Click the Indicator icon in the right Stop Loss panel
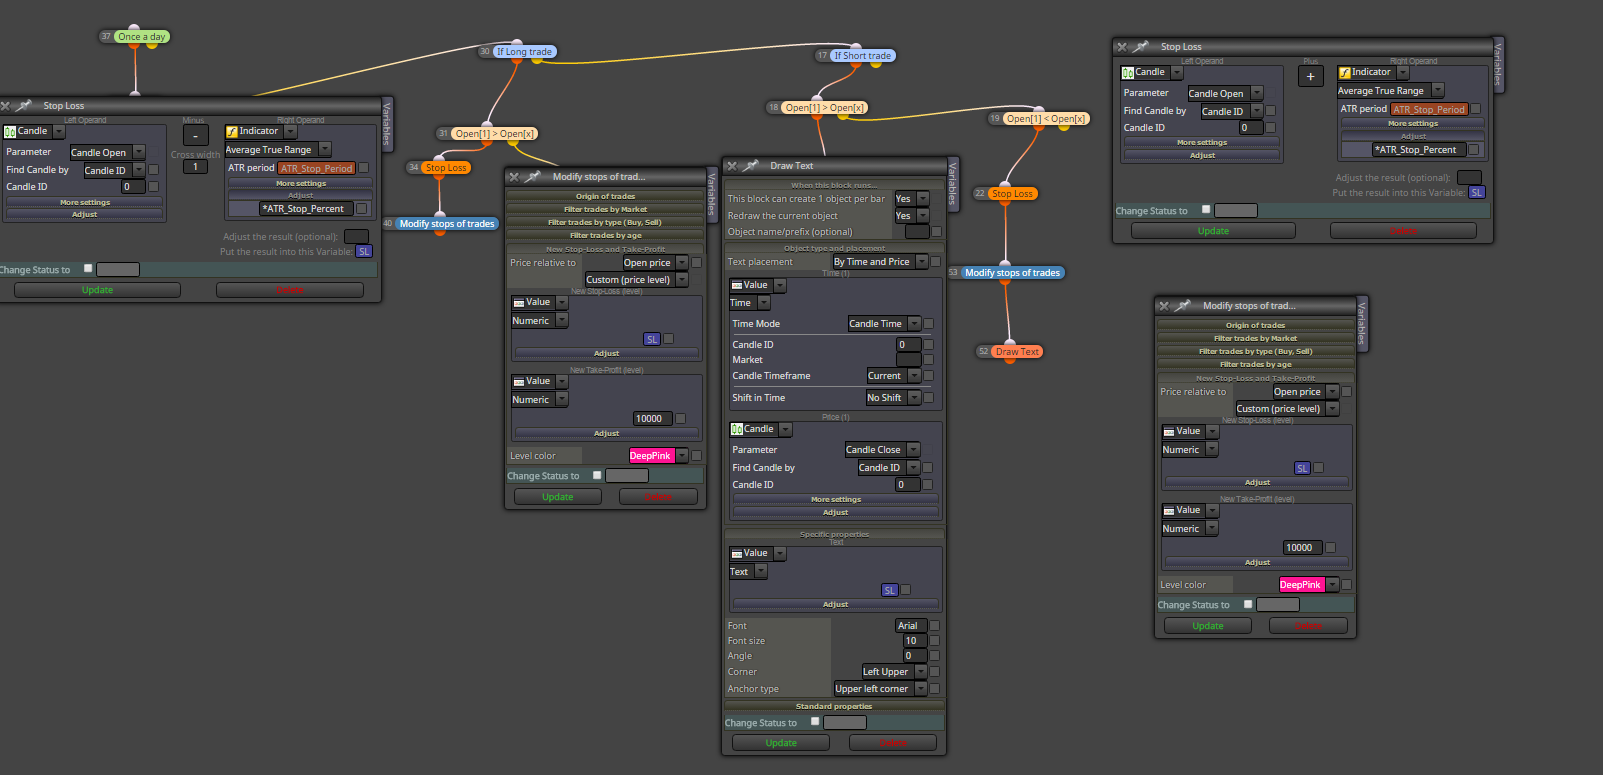This screenshot has height=775, width=1603. pyautogui.click(x=1345, y=72)
